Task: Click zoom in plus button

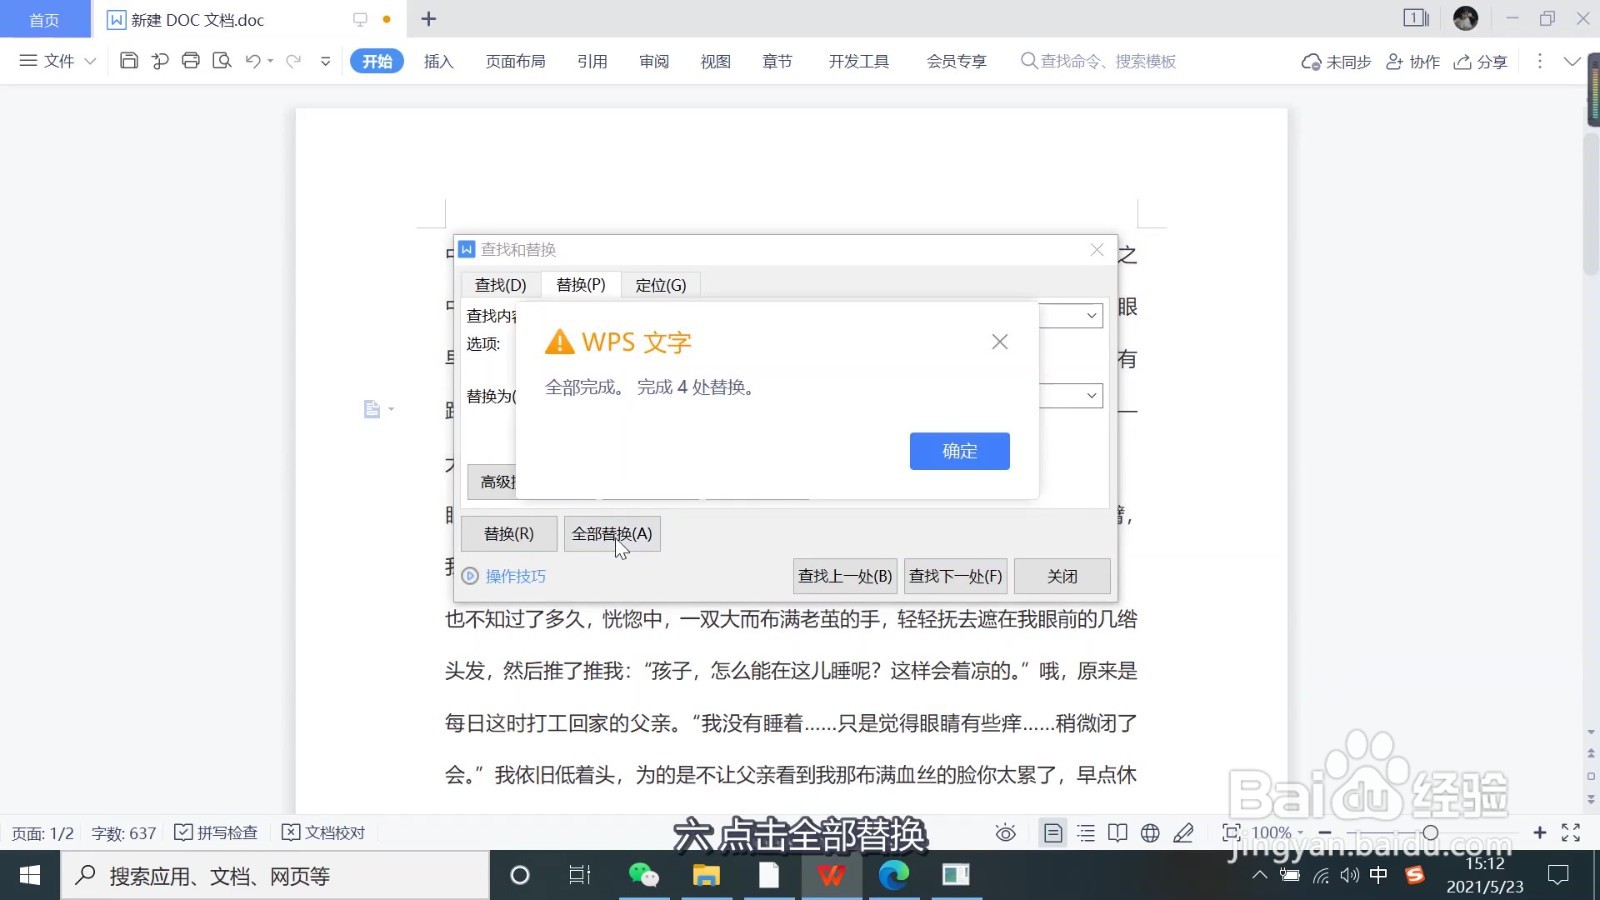Action: click(1539, 832)
